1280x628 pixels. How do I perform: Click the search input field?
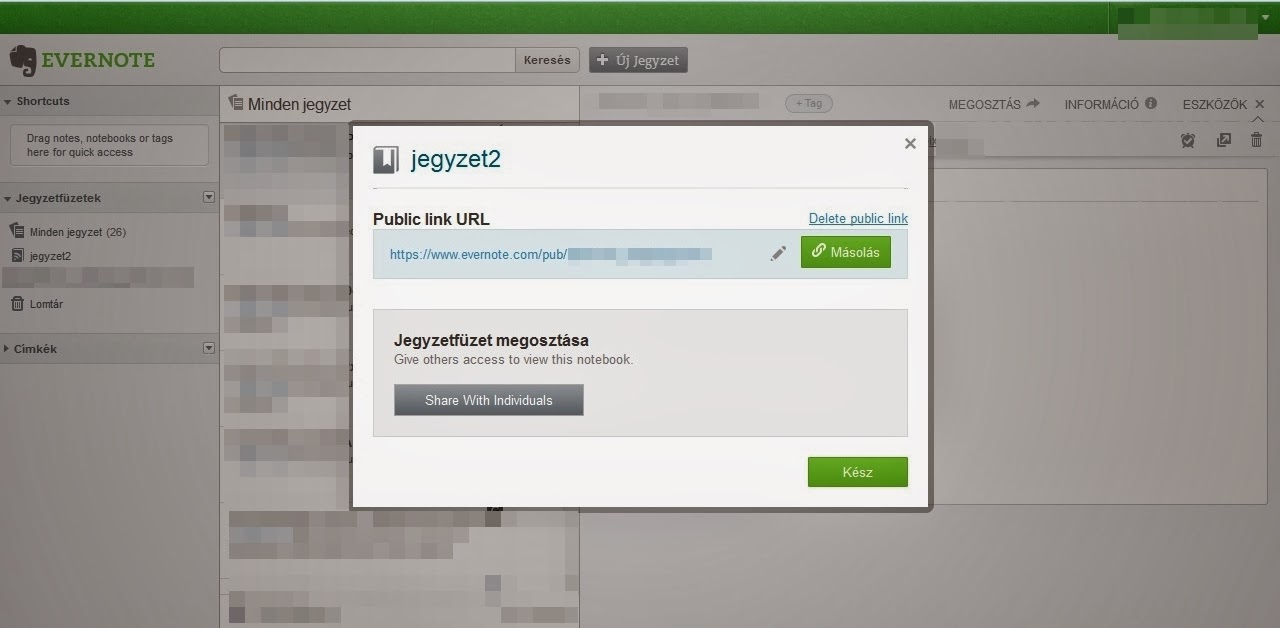pos(367,60)
